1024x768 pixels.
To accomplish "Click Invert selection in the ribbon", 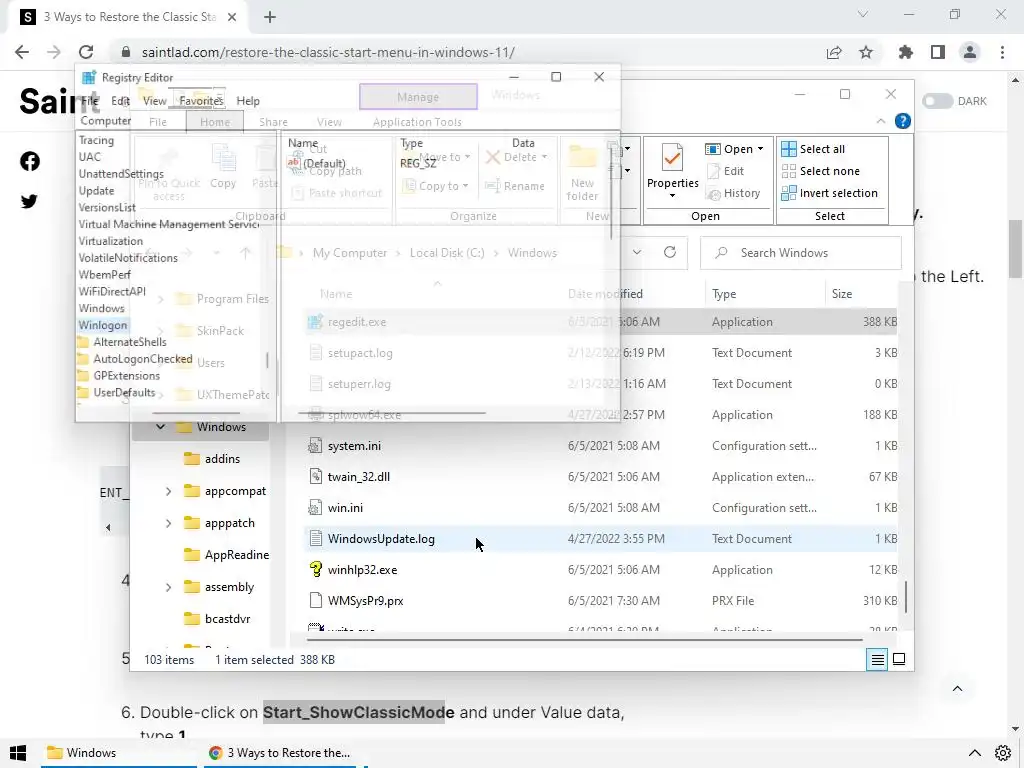I will (x=830, y=193).
